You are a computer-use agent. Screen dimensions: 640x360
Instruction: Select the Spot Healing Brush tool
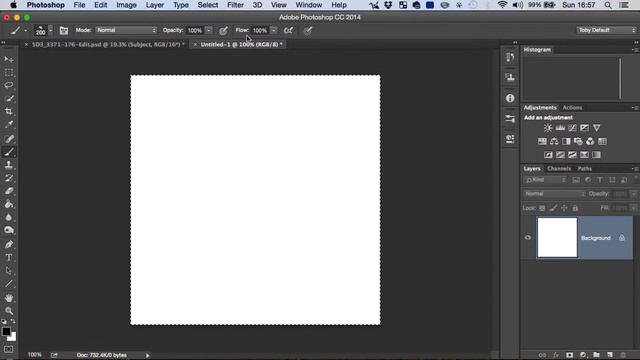click(9, 139)
